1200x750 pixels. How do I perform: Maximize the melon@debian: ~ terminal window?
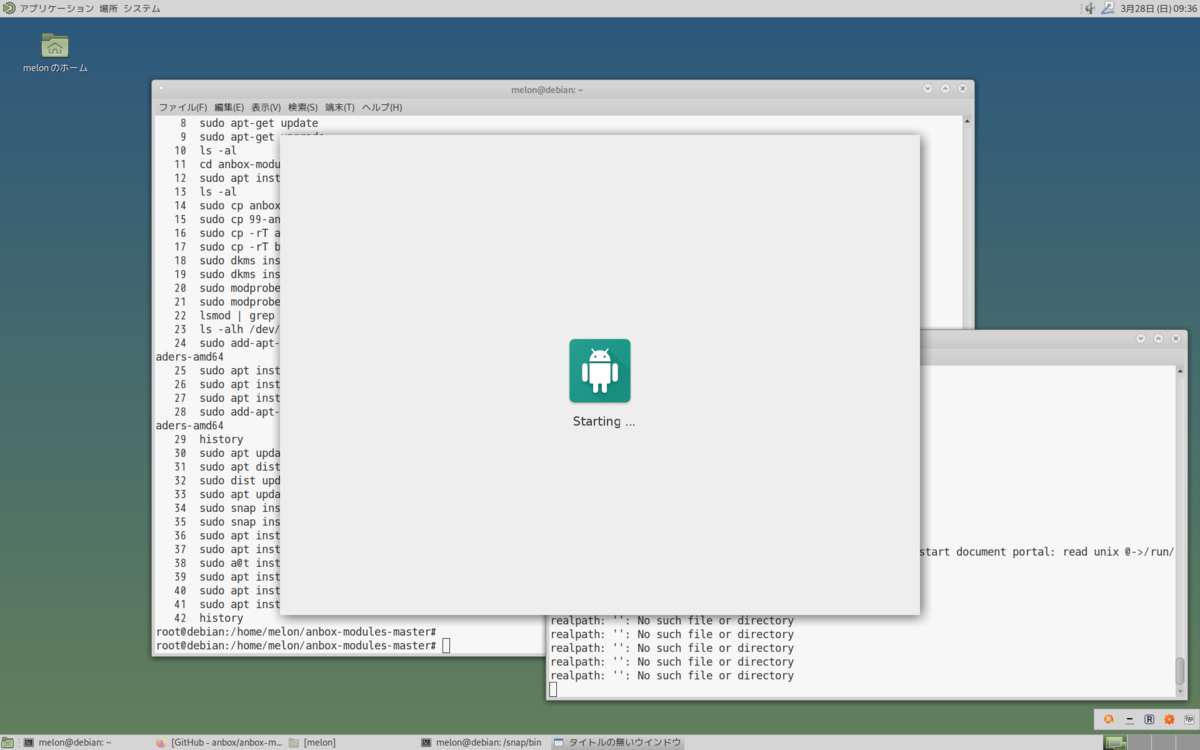(945, 89)
